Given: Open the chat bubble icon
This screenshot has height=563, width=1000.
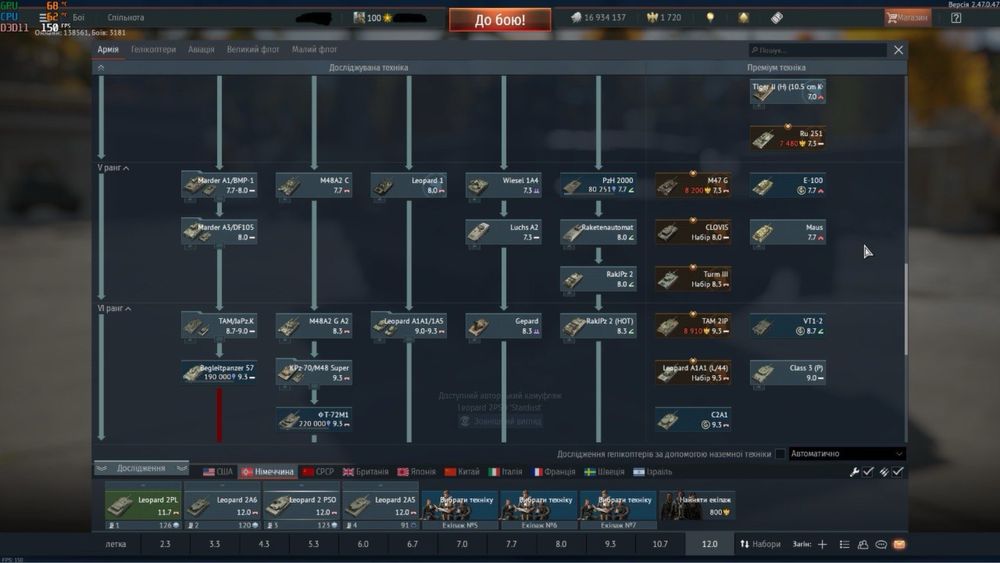Looking at the screenshot, I should point(881,544).
